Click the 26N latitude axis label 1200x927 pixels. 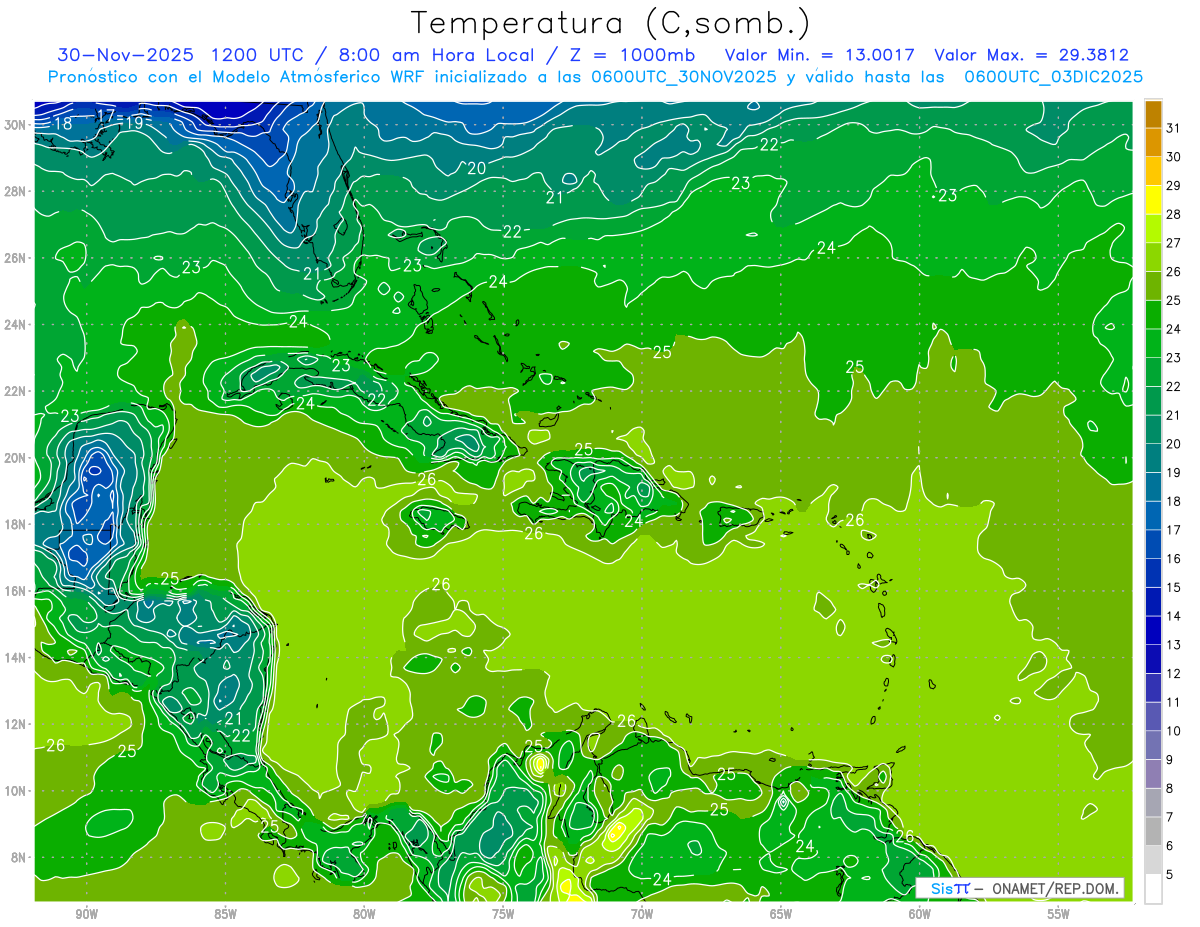point(15,258)
